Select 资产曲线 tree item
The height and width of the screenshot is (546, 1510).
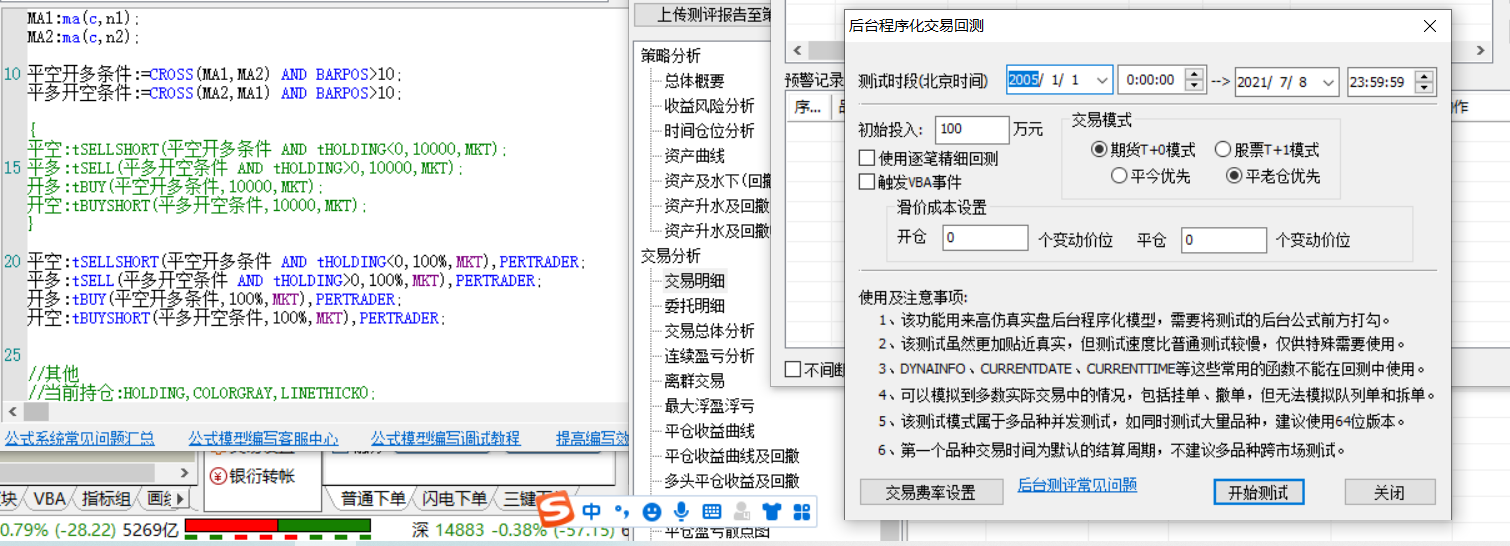(x=695, y=156)
